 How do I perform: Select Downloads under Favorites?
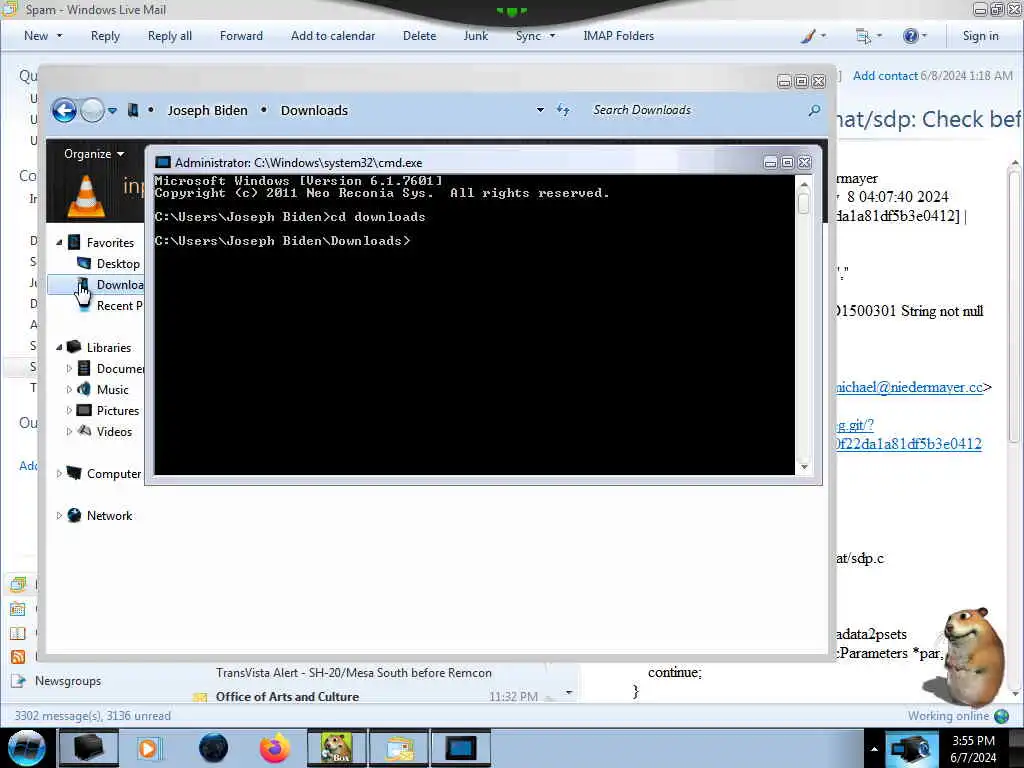[120, 285]
